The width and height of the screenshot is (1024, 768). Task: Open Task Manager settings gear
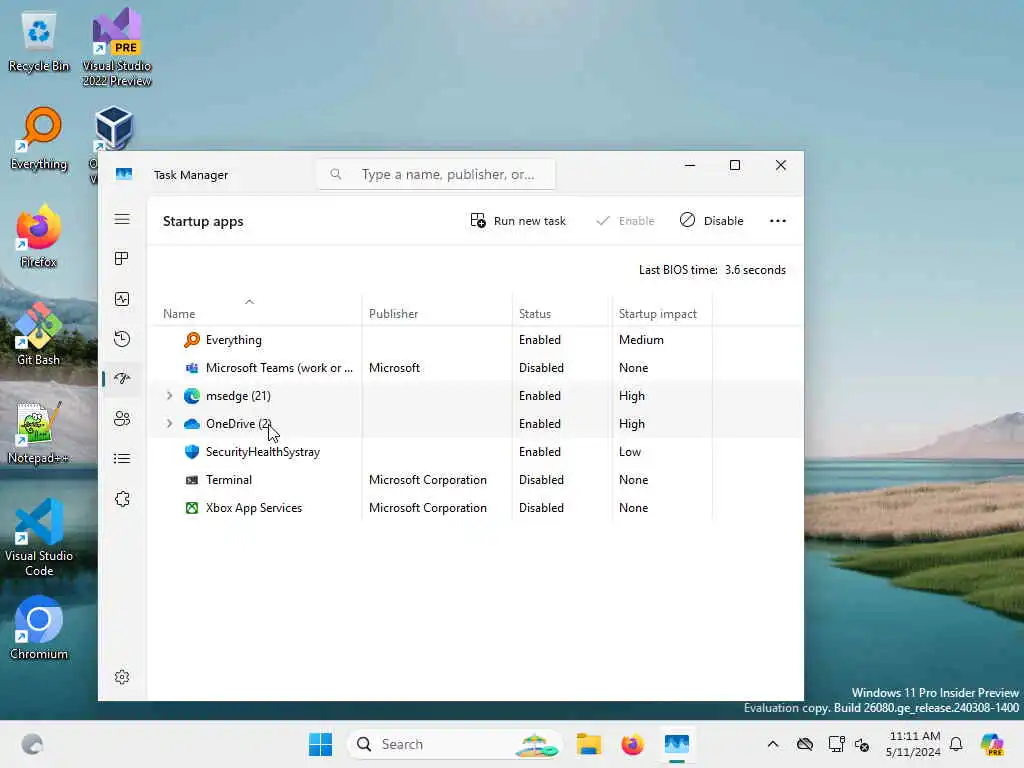coord(122,677)
